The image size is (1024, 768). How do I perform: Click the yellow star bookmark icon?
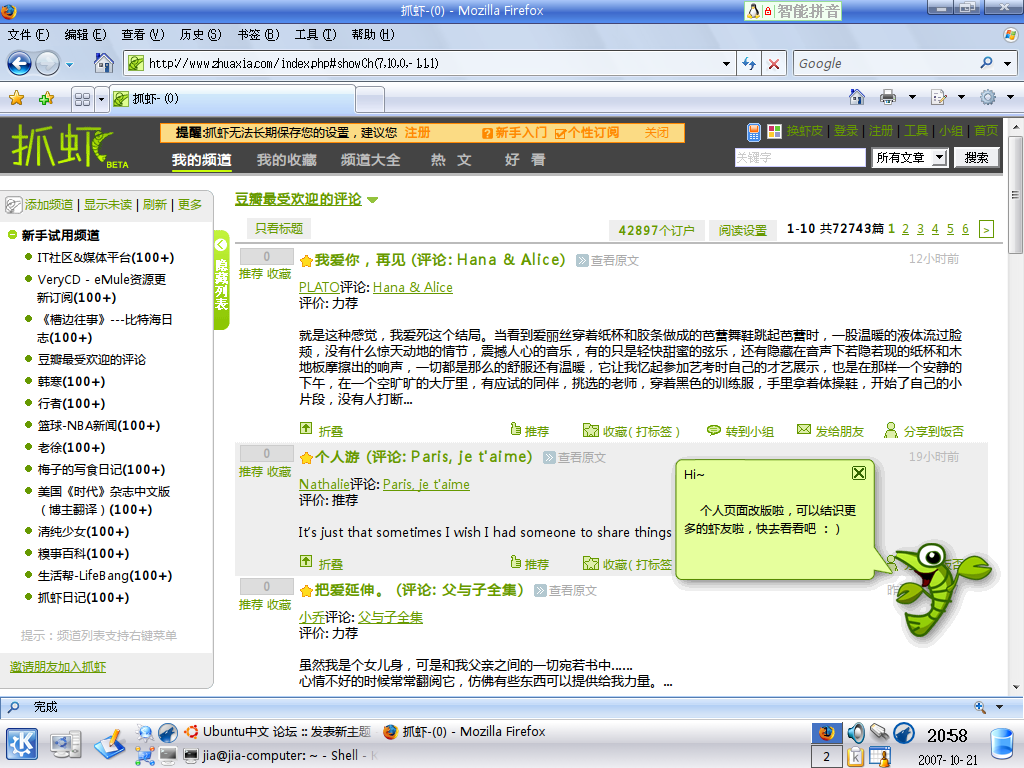point(16,99)
